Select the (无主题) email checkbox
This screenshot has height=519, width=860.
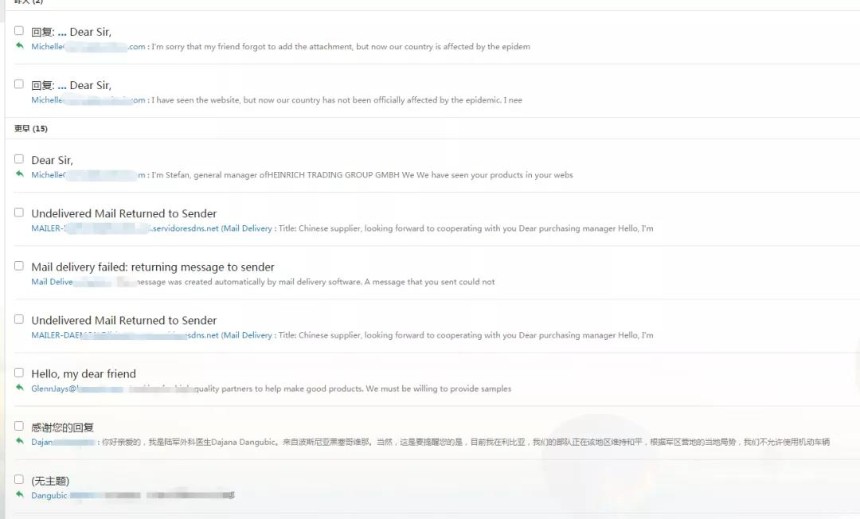pyautogui.click(x=19, y=480)
